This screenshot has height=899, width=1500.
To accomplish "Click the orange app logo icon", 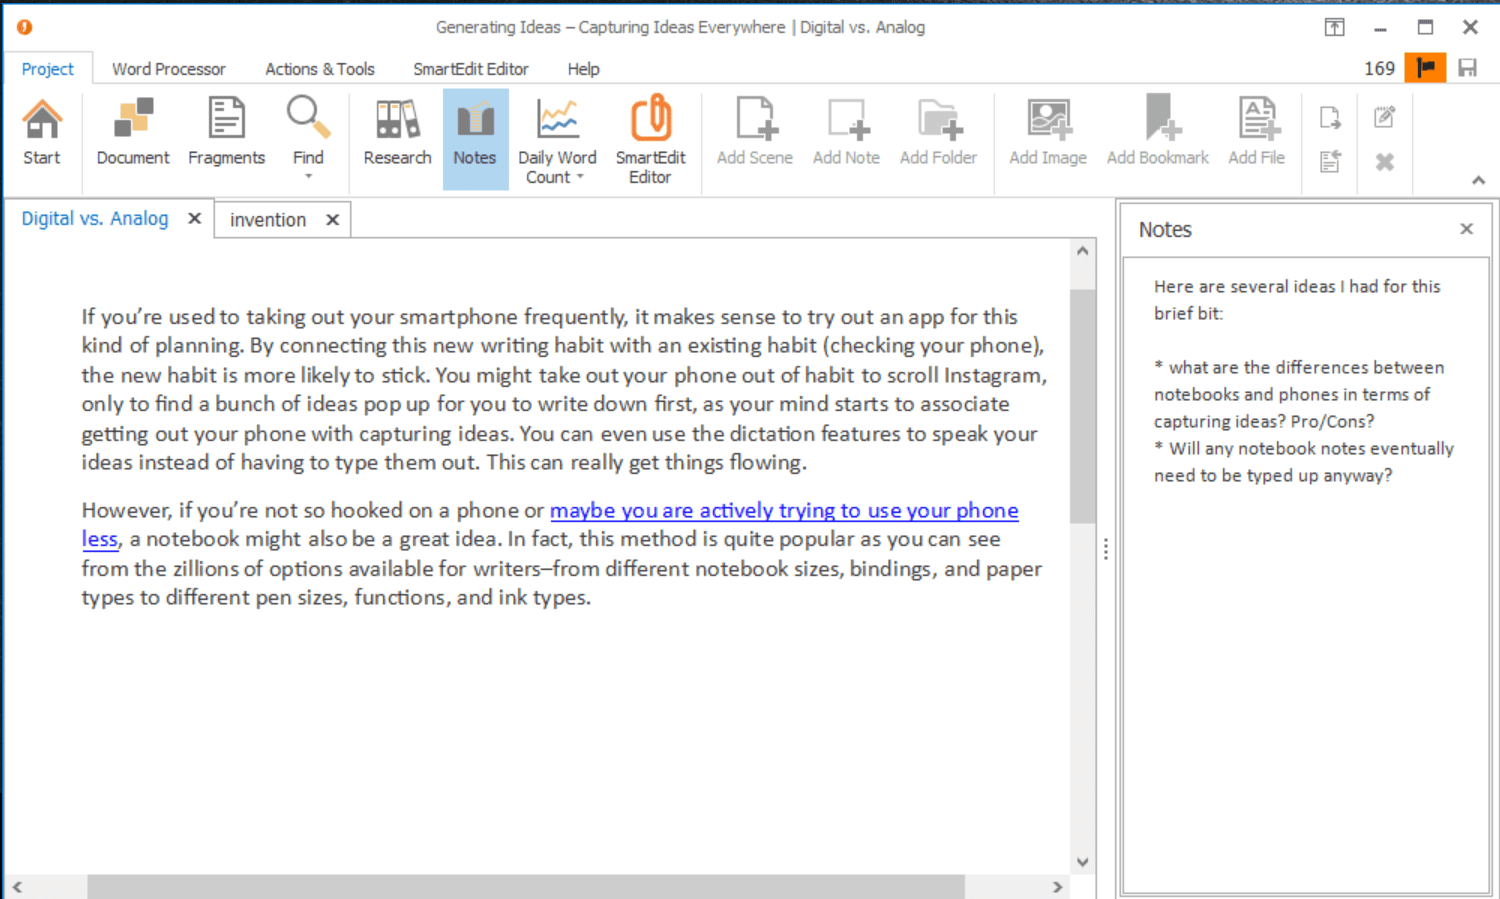I will pyautogui.click(x=24, y=27).
